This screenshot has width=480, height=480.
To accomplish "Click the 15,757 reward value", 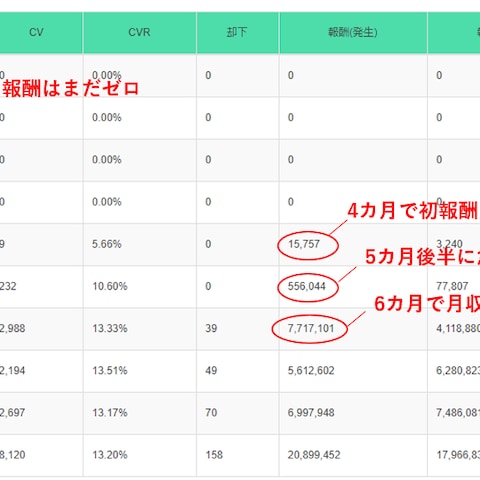I will [304, 244].
